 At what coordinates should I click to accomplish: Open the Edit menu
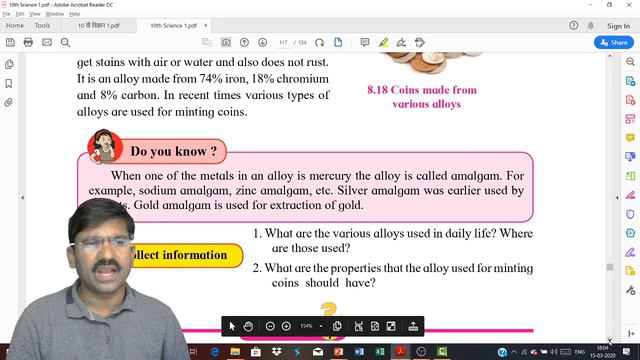(20, 14)
